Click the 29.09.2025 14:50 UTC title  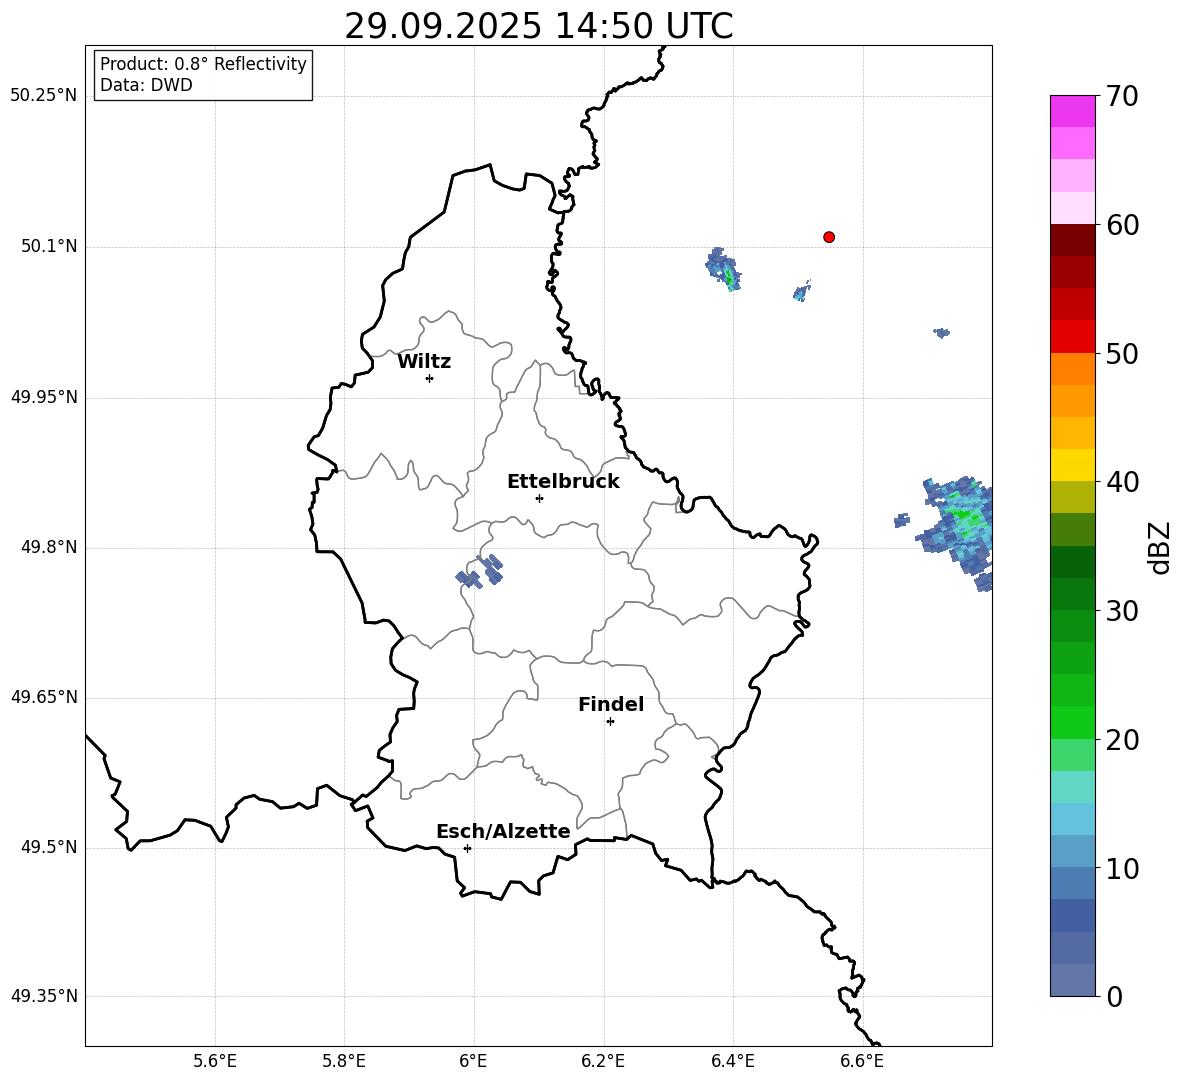pyautogui.click(x=538, y=26)
